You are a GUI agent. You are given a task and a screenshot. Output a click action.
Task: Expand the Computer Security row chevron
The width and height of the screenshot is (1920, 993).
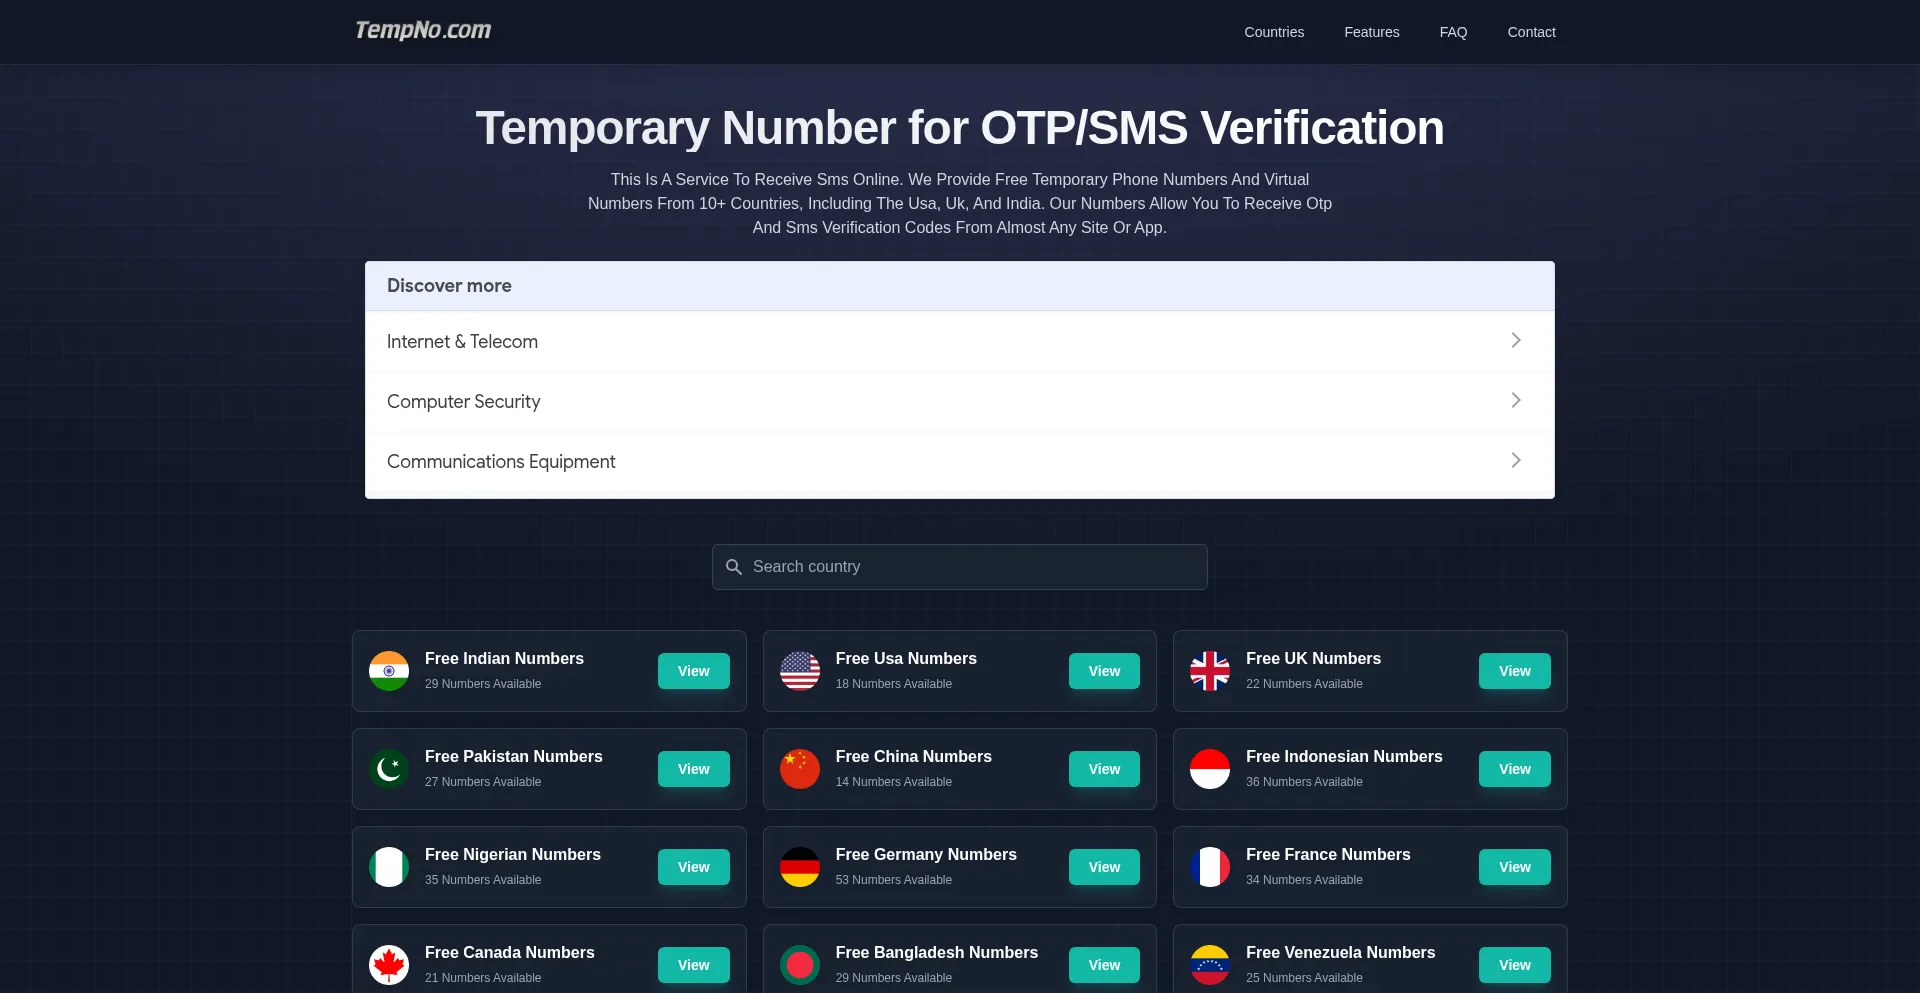point(1516,401)
